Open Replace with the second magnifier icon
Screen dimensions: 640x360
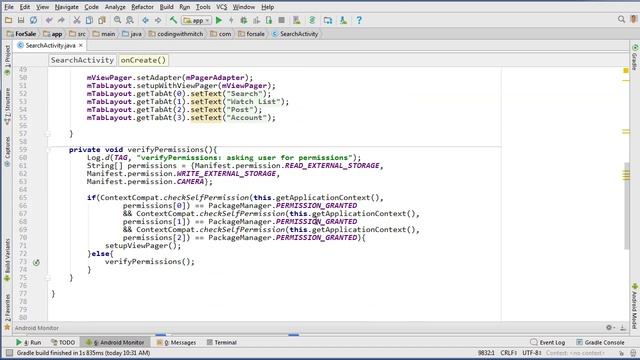pyautogui.click(x=130, y=20)
